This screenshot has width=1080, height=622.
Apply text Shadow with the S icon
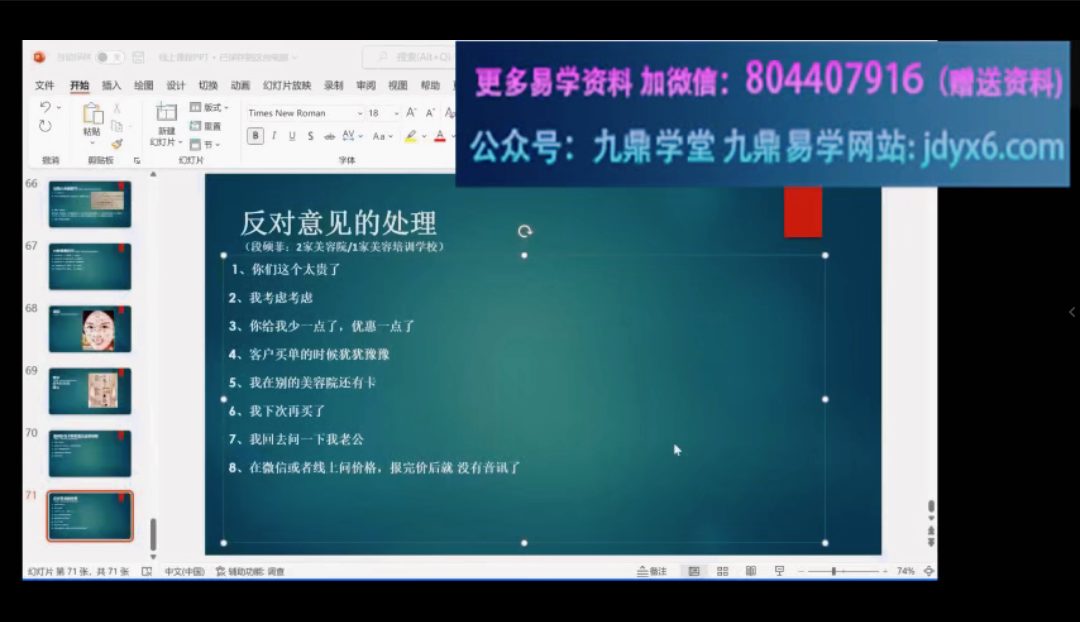pyautogui.click(x=311, y=136)
